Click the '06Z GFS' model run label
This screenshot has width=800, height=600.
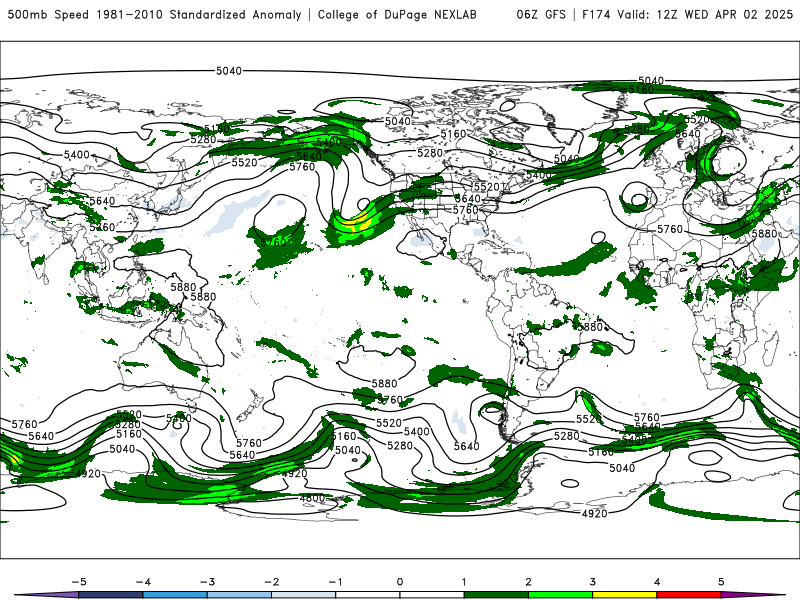point(541,15)
